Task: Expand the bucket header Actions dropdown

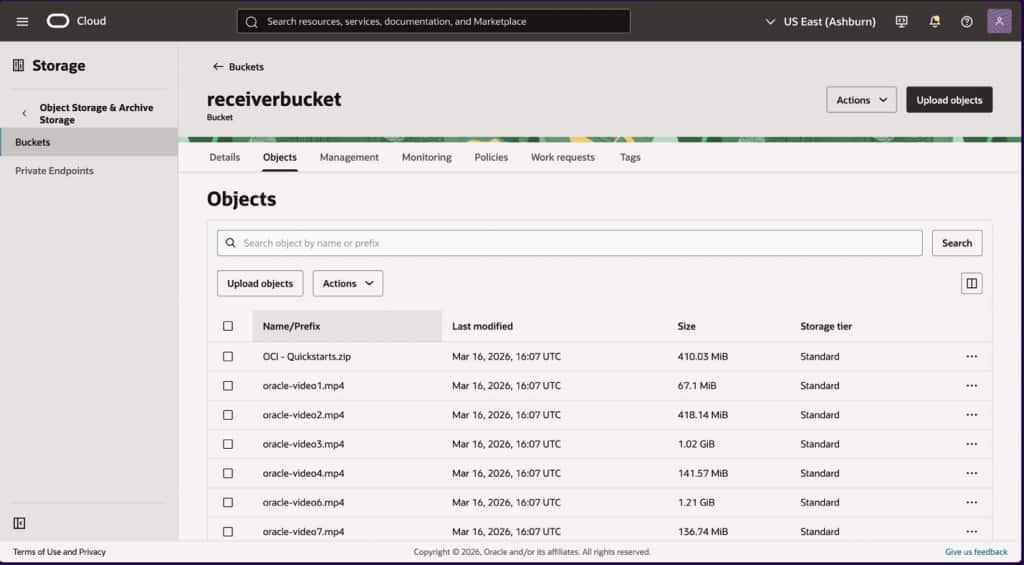Action: (x=861, y=100)
